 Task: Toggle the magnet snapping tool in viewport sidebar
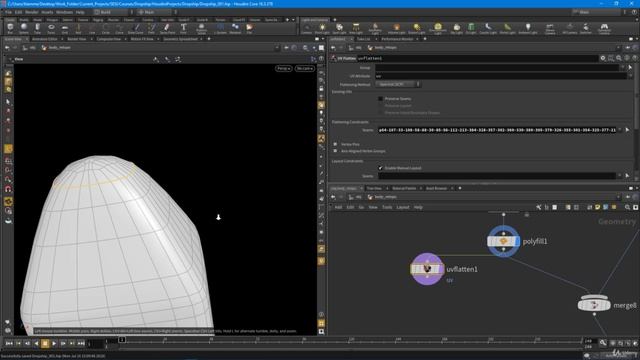coord(8,189)
